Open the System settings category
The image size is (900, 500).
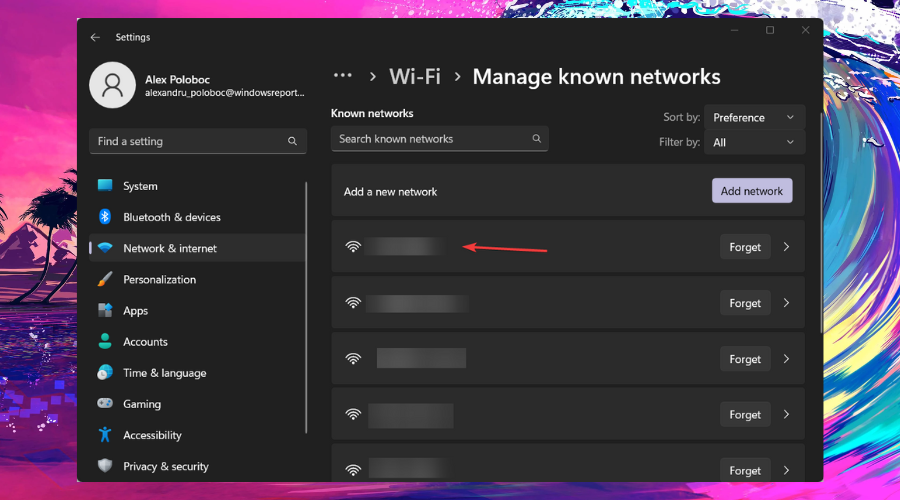point(197,186)
